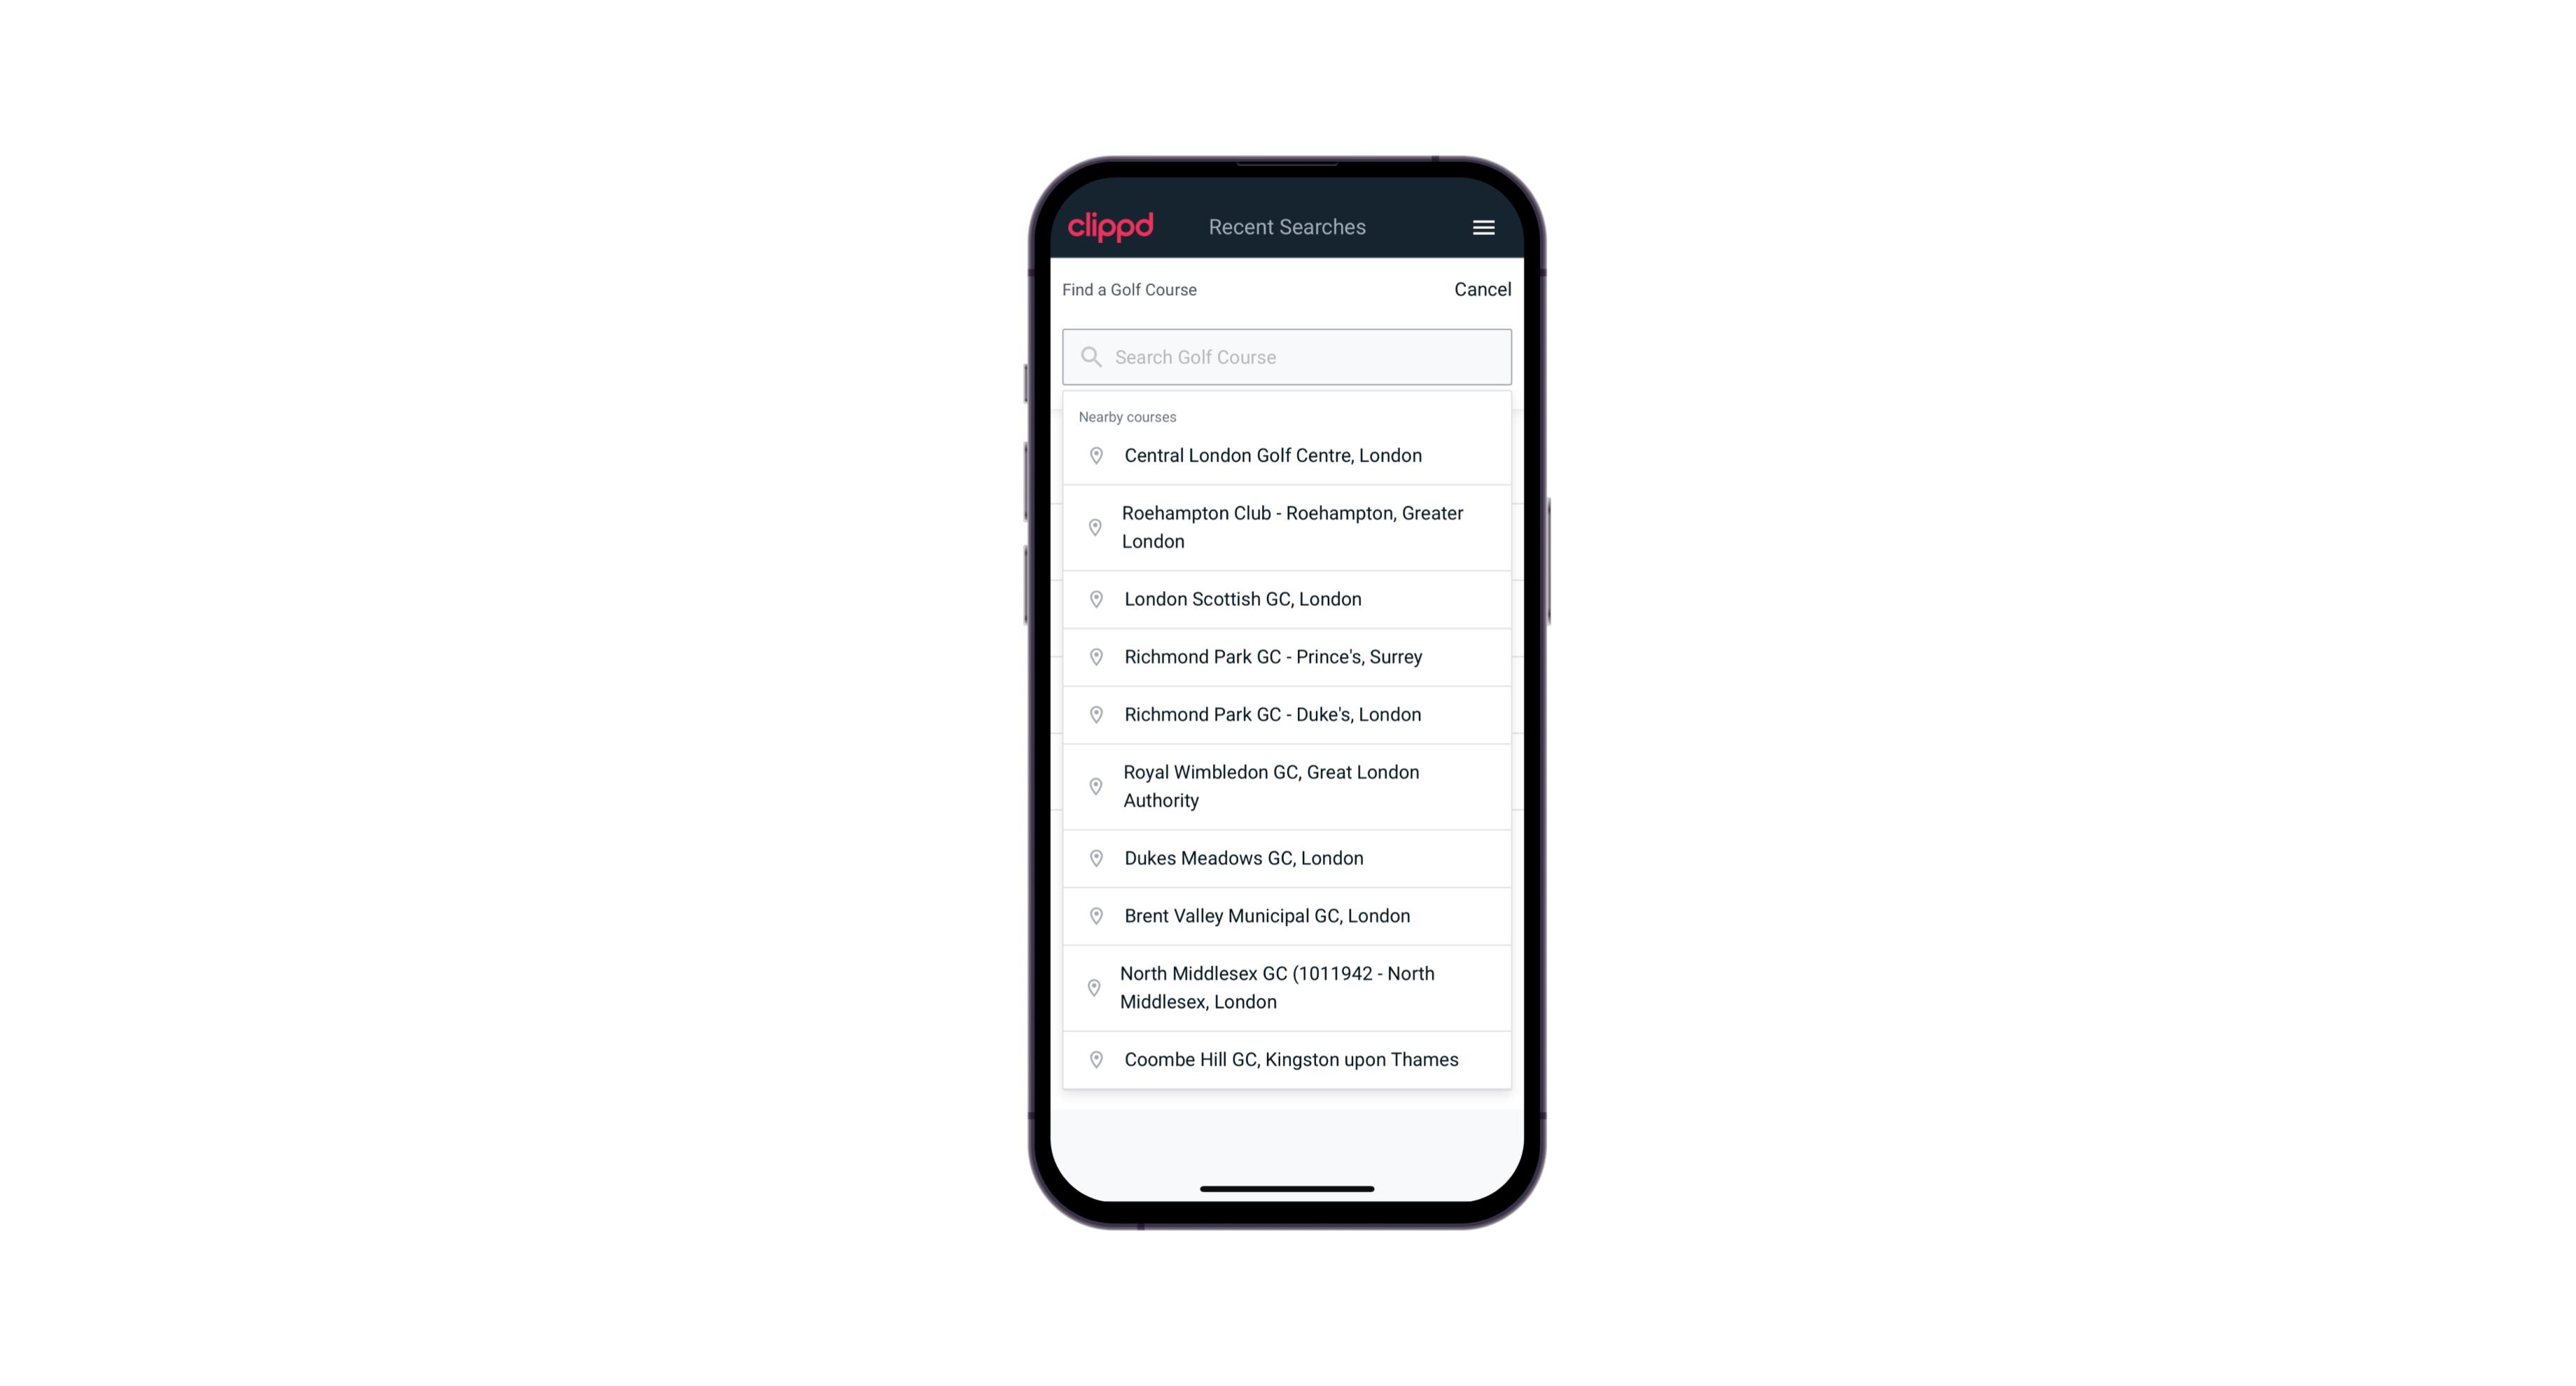Select Brent Valley Municipal GC, London
Image resolution: width=2576 pixels, height=1386 pixels.
tap(1287, 915)
